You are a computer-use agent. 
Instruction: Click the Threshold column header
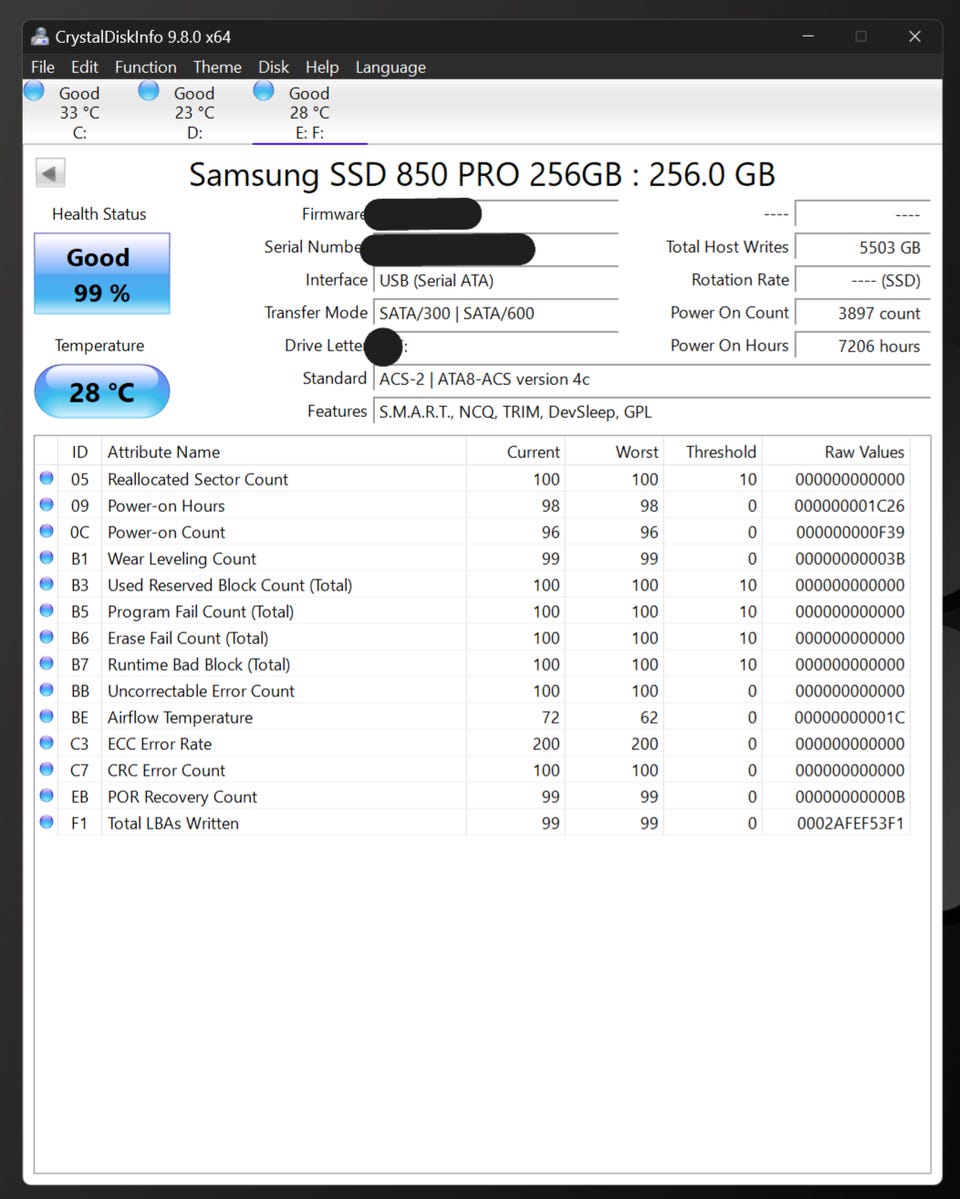coord(713,452)
